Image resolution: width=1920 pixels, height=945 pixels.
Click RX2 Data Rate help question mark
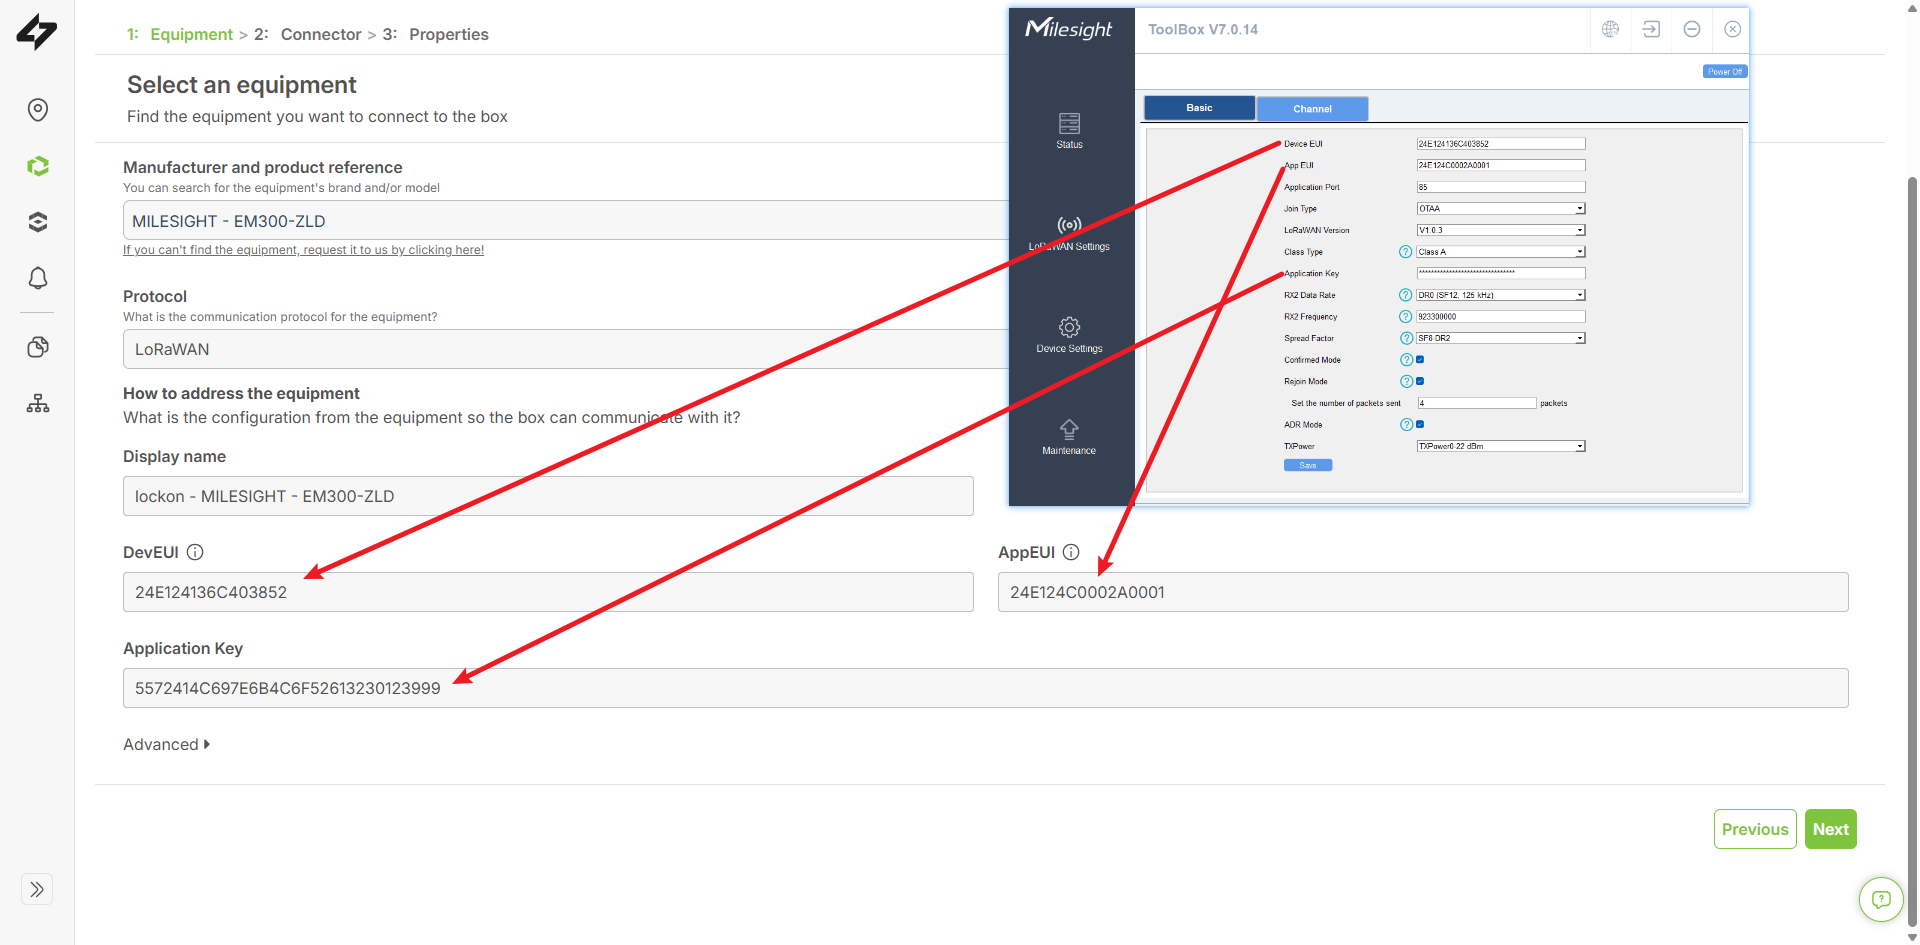pos(1405,295)
